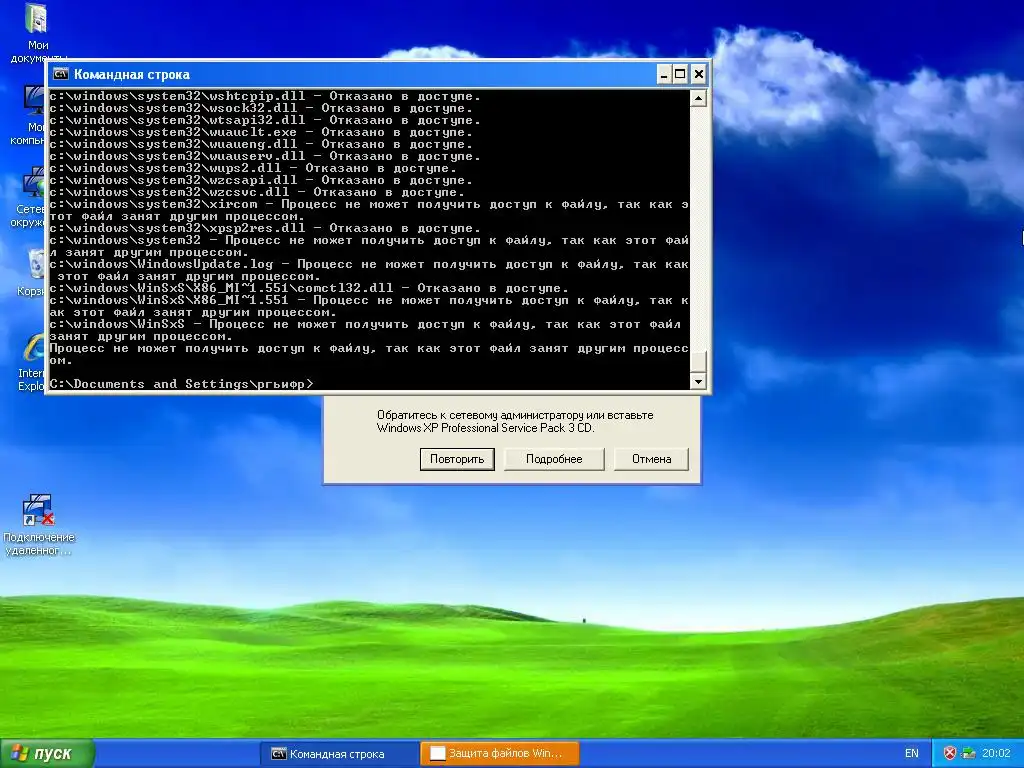Maximize the Командная строка window

tap(680, 74)
